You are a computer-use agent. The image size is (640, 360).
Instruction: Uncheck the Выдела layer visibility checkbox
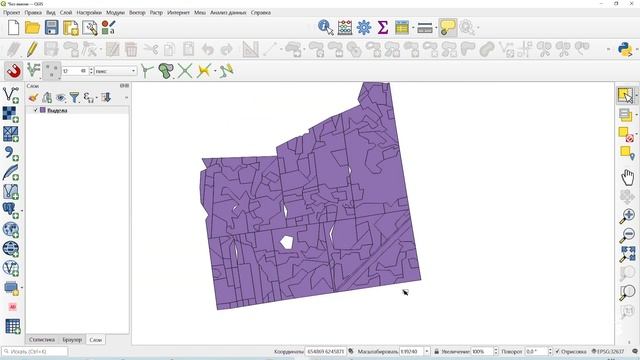(x=36, y=110)
